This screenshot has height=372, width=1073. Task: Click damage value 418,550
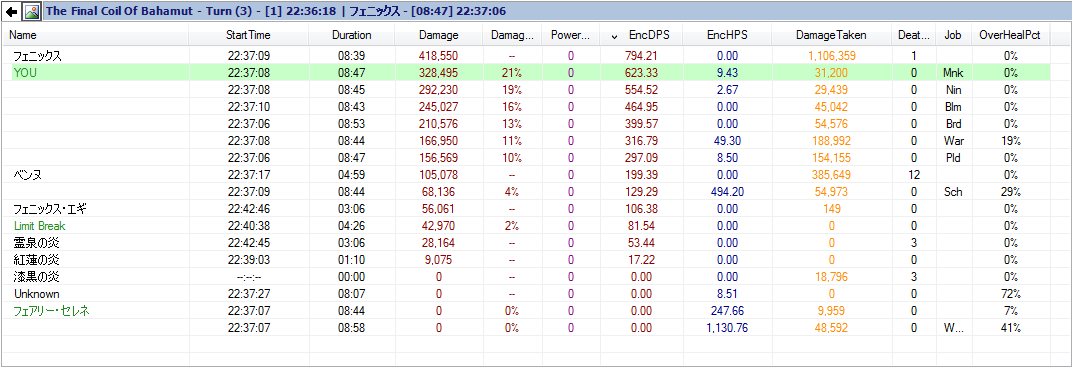tap(439, 56)
